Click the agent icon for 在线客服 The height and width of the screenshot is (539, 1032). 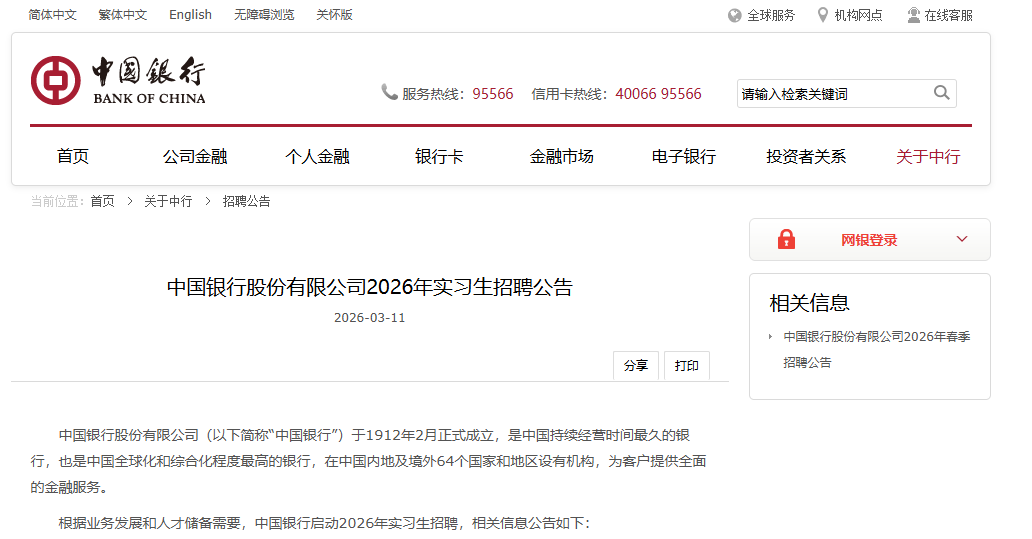[x=914, y=15]
